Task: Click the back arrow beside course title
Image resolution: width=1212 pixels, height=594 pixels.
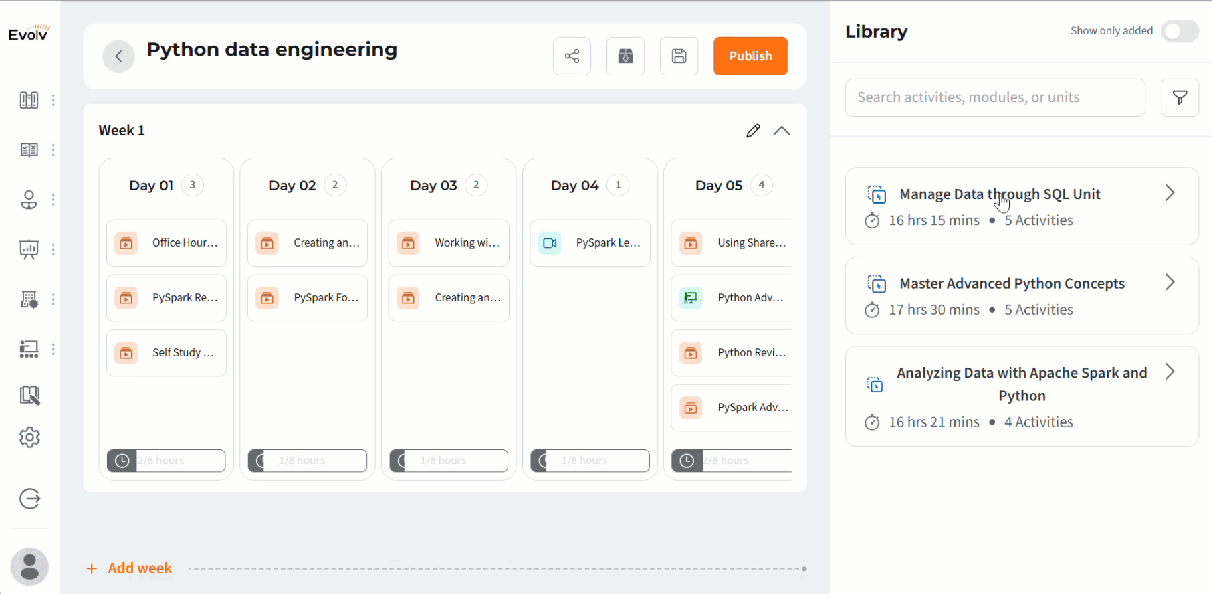Action: [x=118, y=56]
